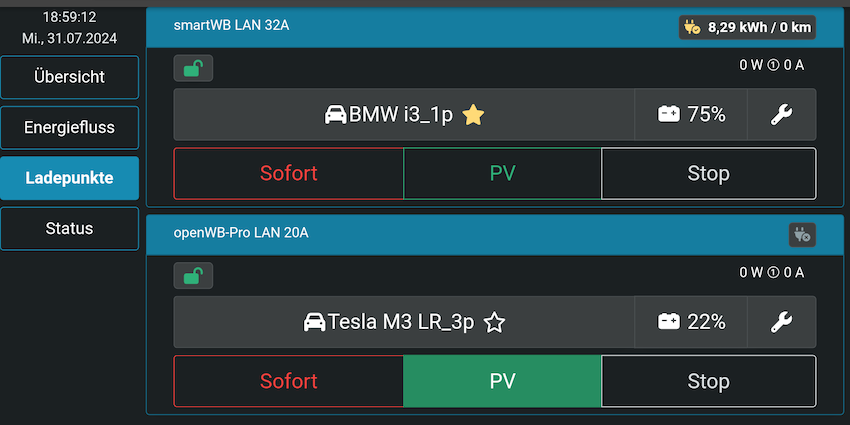
Task: Open wrench settings for Tesla M3 LR_3p
Action: (x=781, y=322)
